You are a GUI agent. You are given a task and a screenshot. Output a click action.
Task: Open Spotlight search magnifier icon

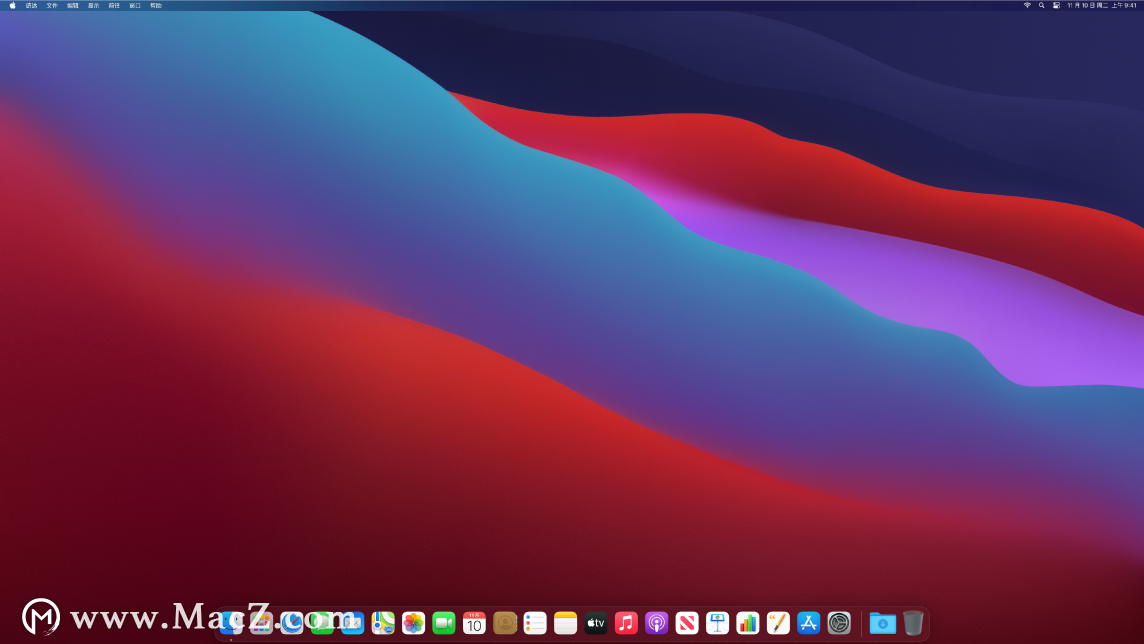coord(1042,5)
